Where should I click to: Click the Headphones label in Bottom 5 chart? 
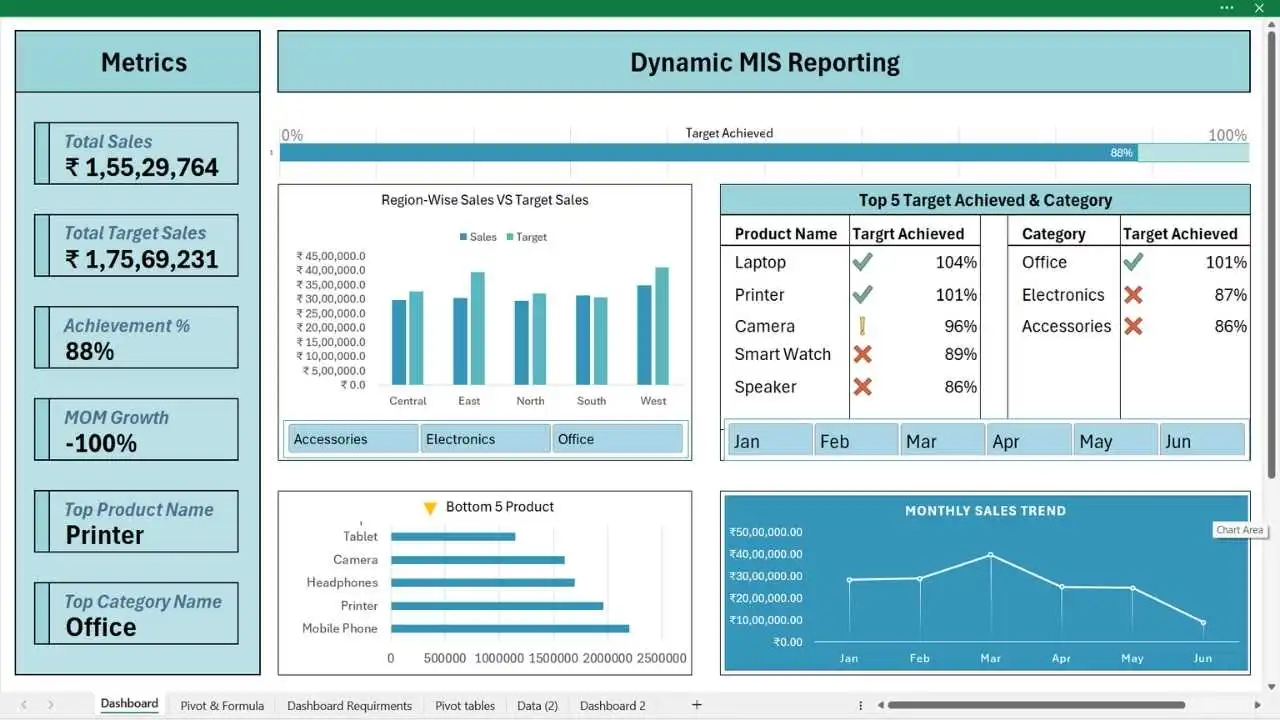342,582
